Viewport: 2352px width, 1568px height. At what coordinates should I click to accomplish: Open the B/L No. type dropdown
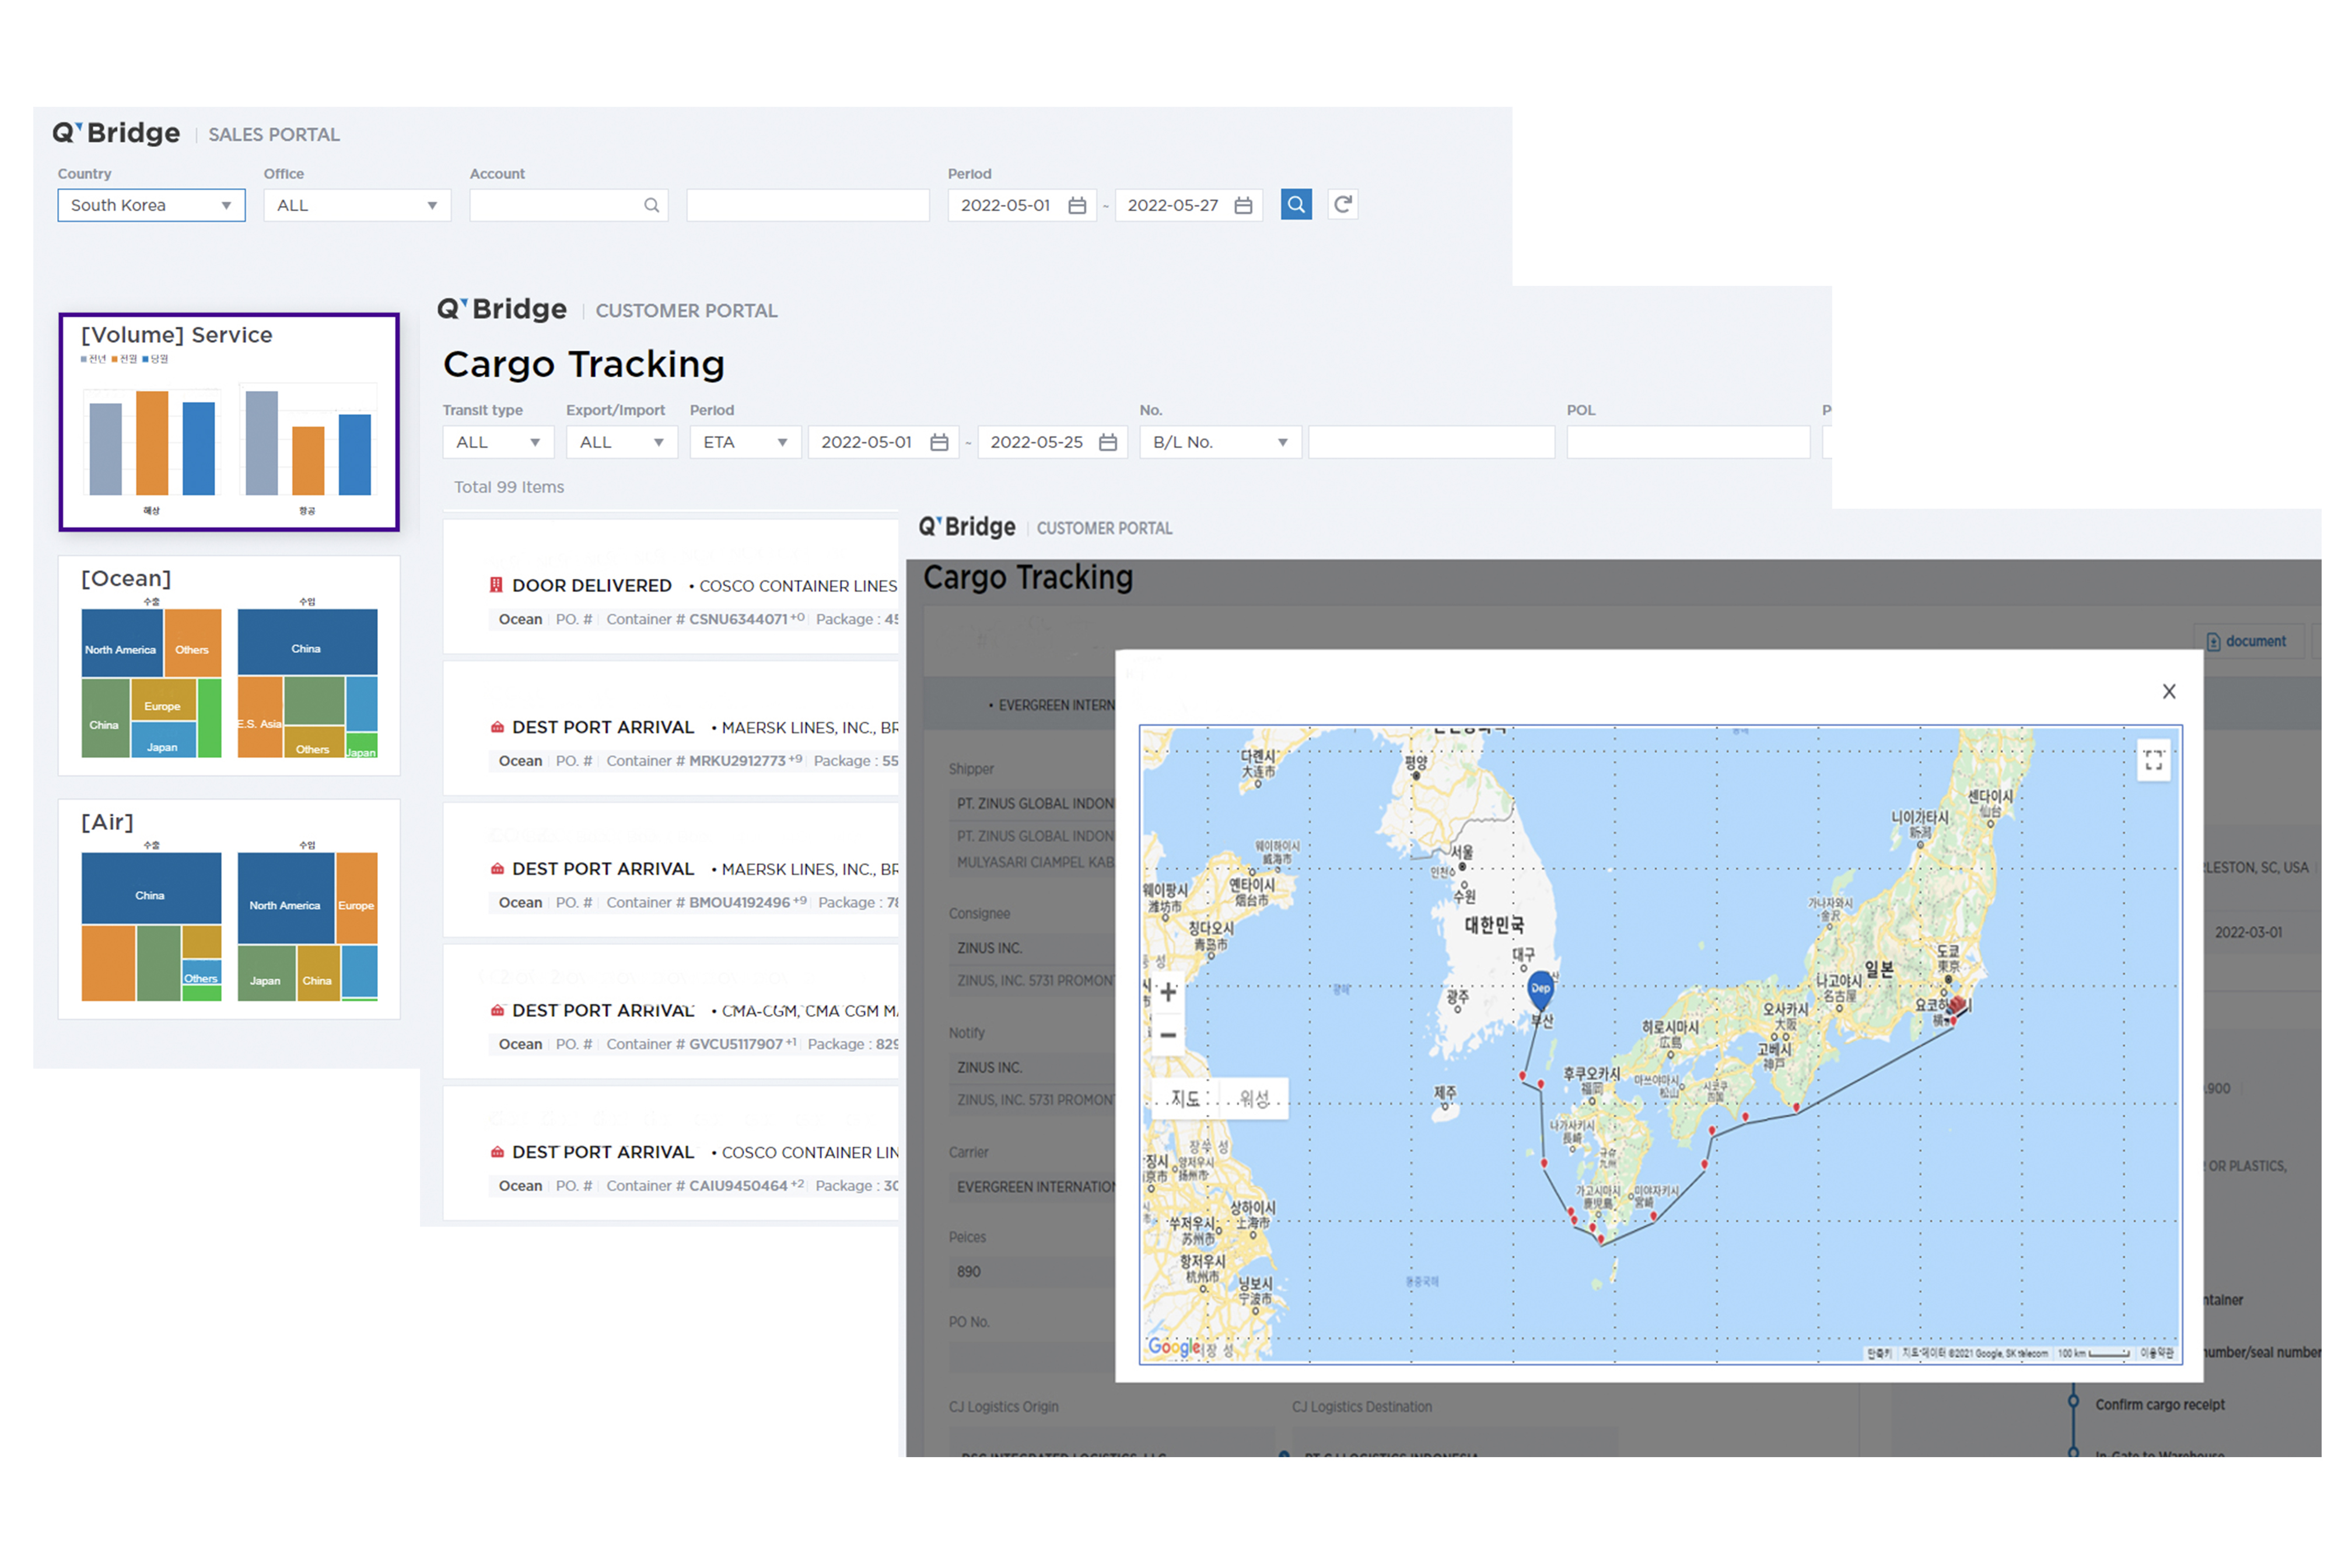click(1220, 442)
